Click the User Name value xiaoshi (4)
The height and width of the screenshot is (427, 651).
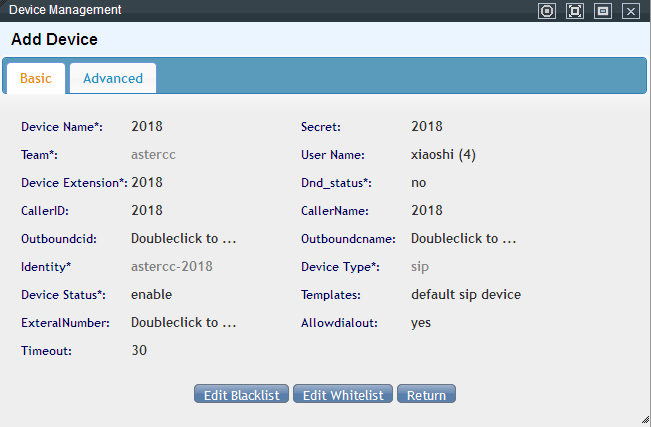[443, 155]
